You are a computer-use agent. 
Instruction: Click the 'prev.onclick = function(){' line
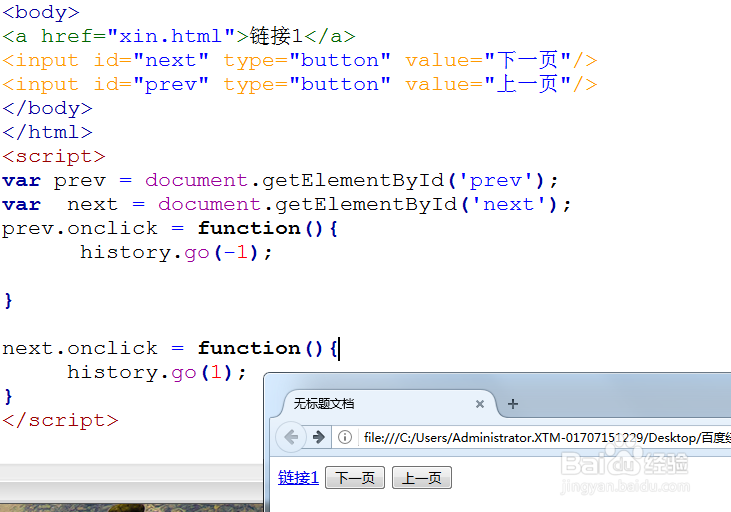[x=170, y=228]
